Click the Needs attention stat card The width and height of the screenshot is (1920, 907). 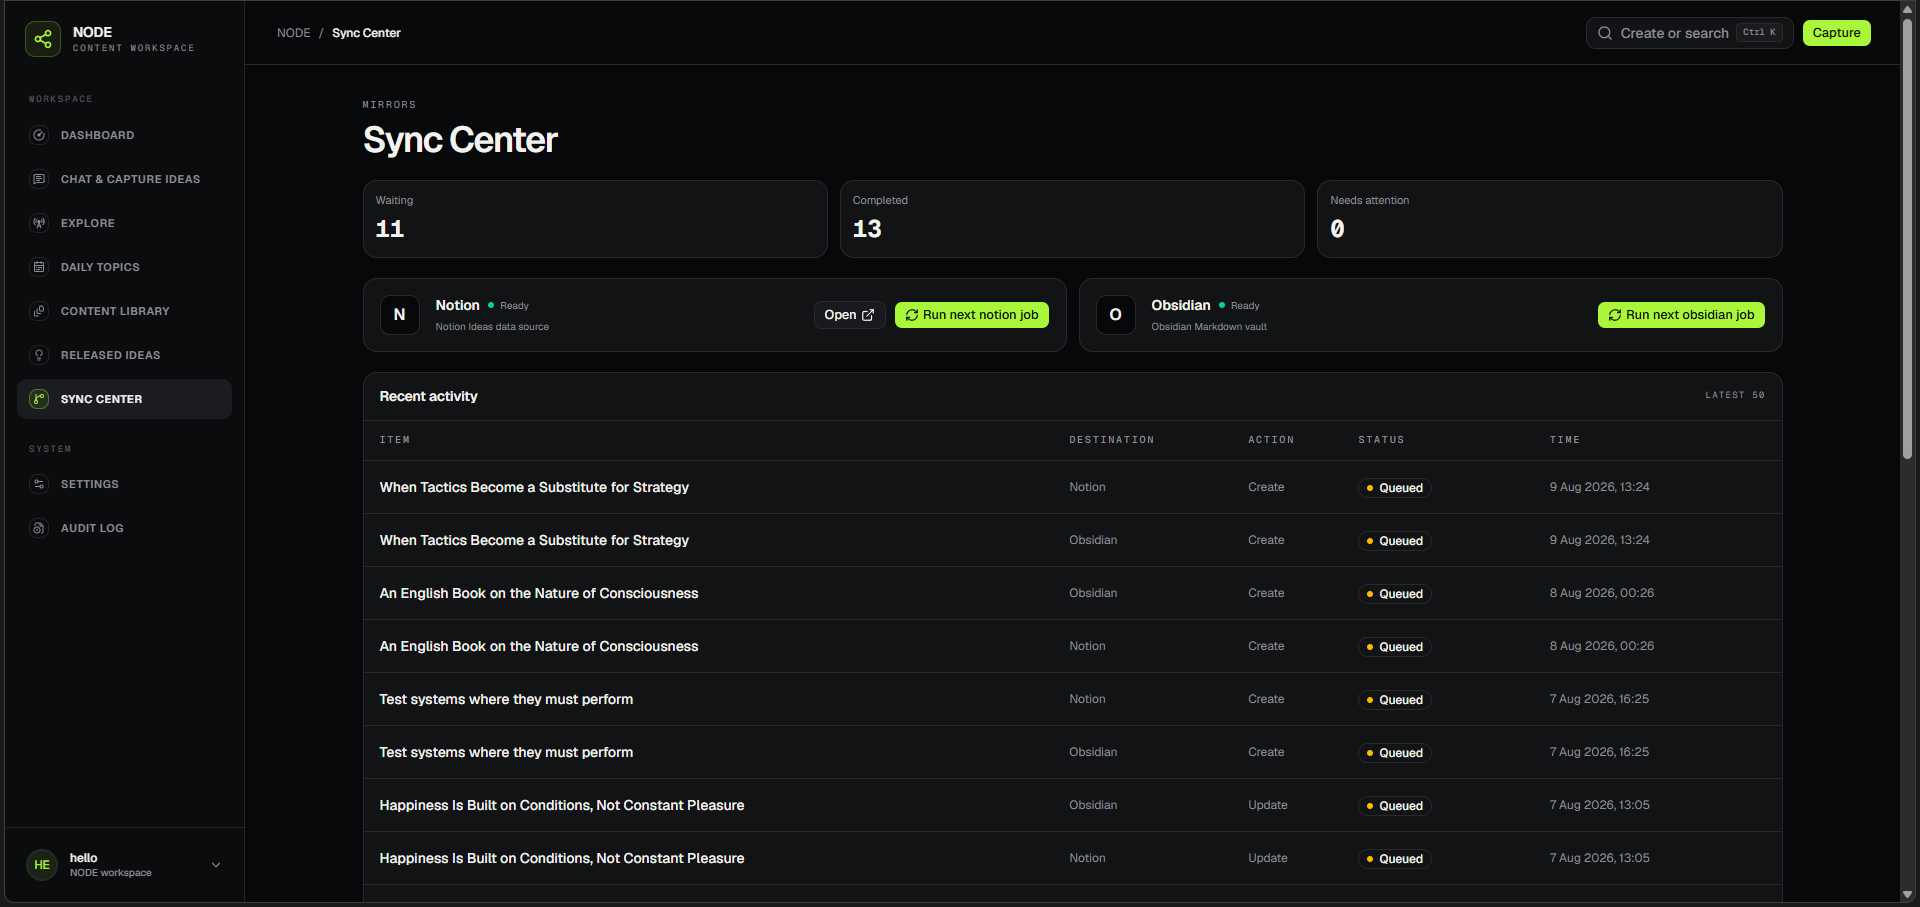(1549, 219)
